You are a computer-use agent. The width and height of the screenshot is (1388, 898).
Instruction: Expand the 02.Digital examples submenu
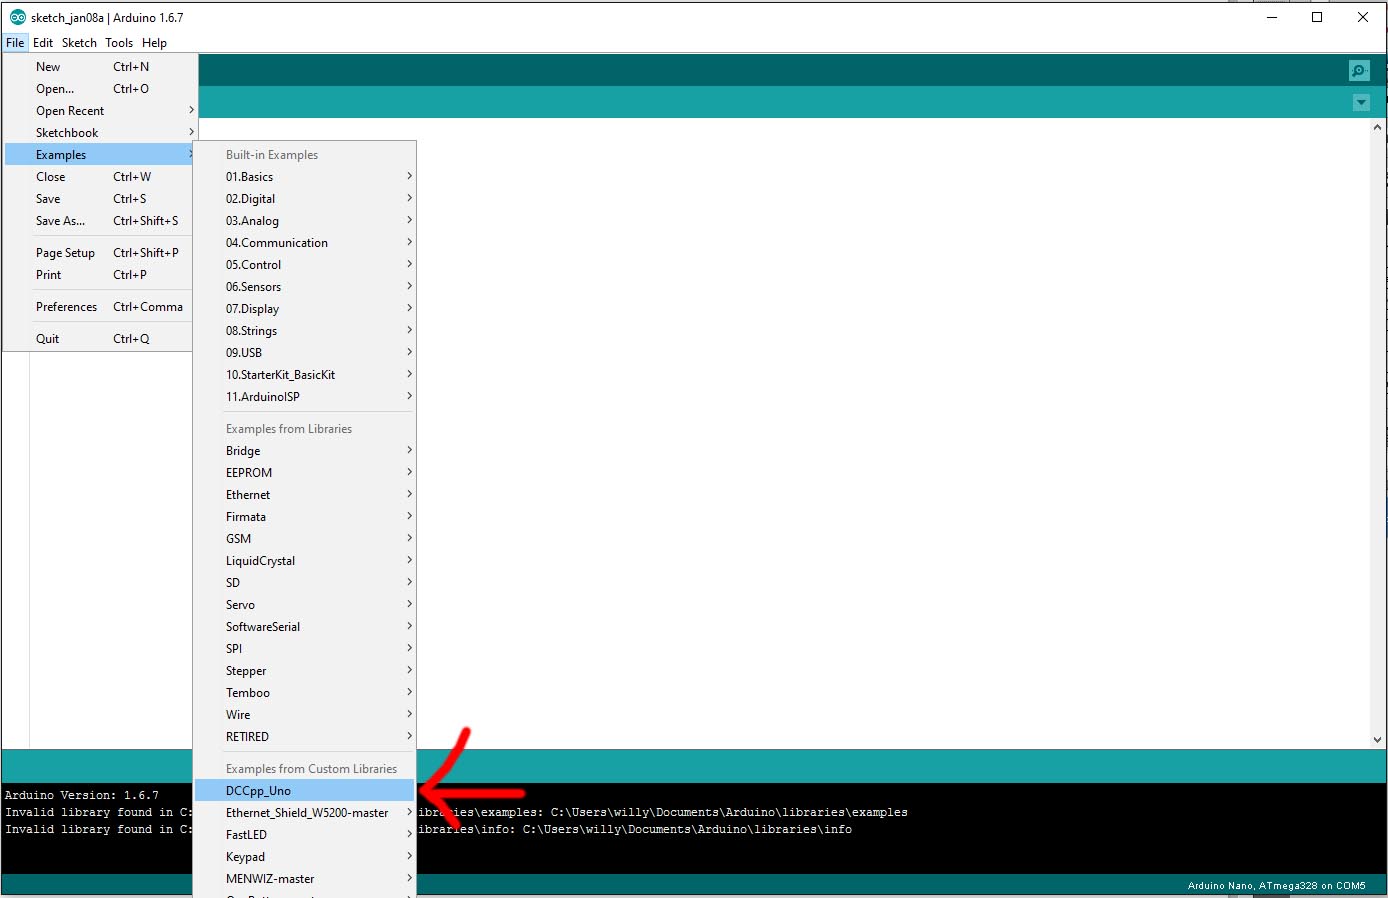(x=304, y=199)
